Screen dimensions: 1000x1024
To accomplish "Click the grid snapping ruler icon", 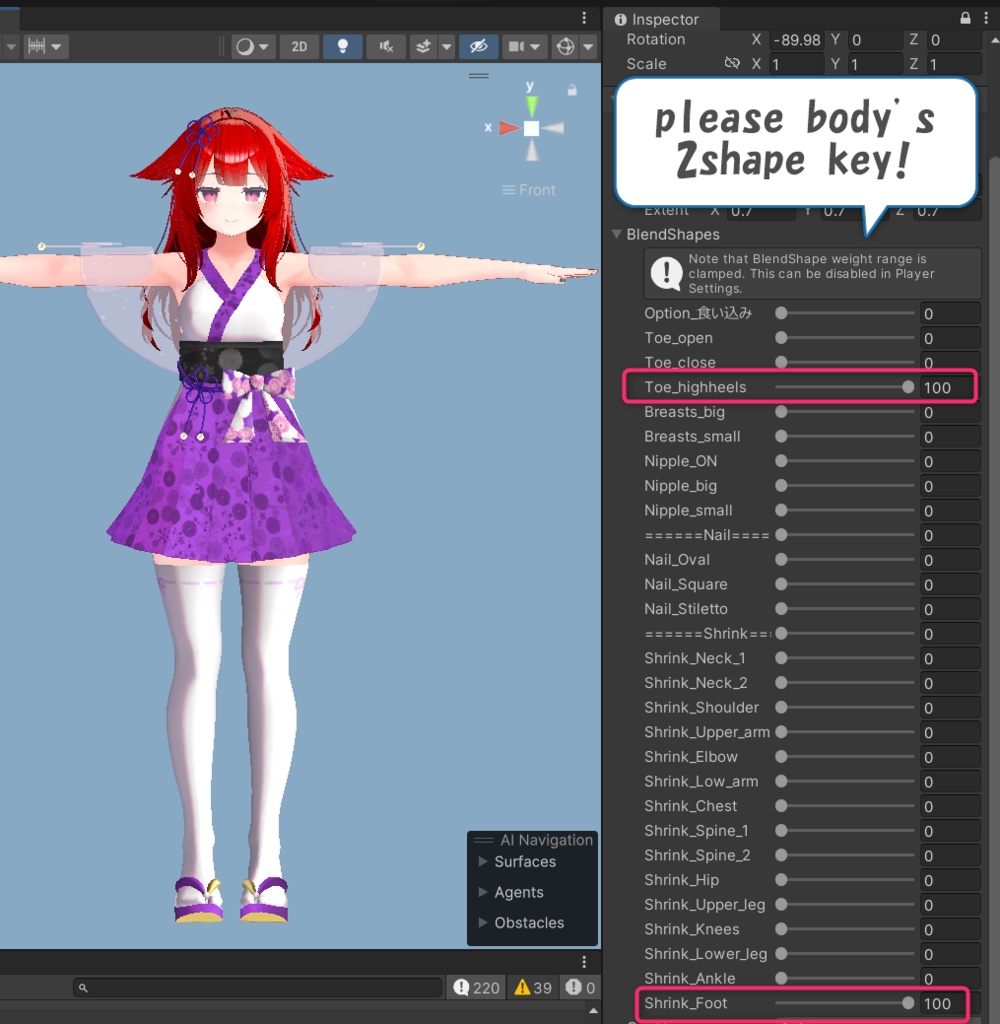I will pos(37,46).
